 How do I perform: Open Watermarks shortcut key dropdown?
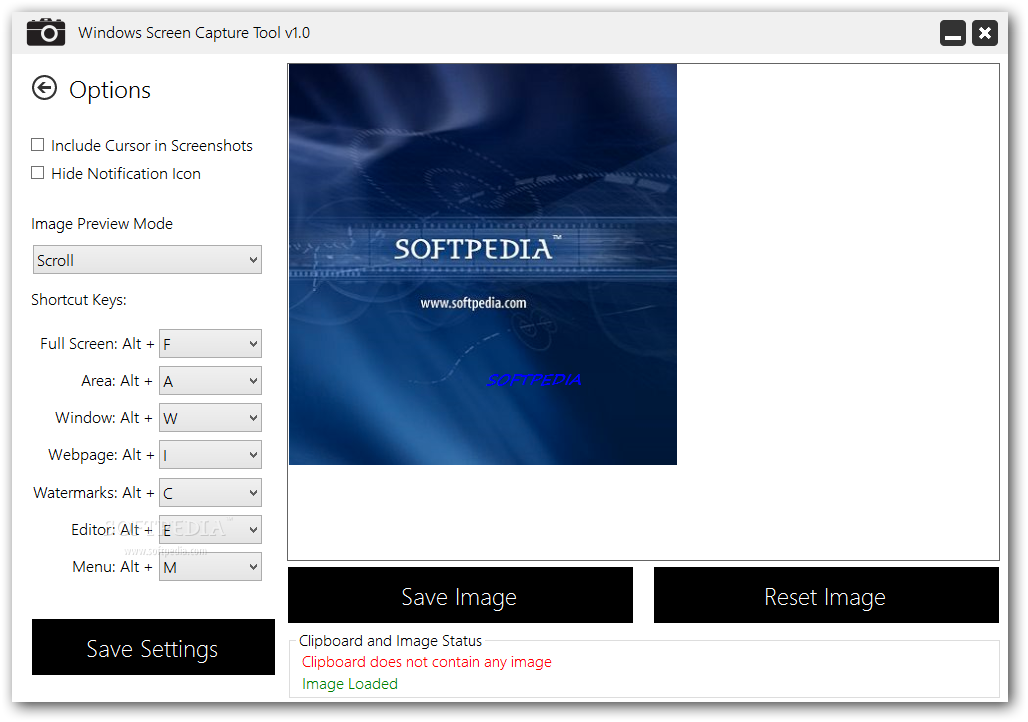[210, 492]
